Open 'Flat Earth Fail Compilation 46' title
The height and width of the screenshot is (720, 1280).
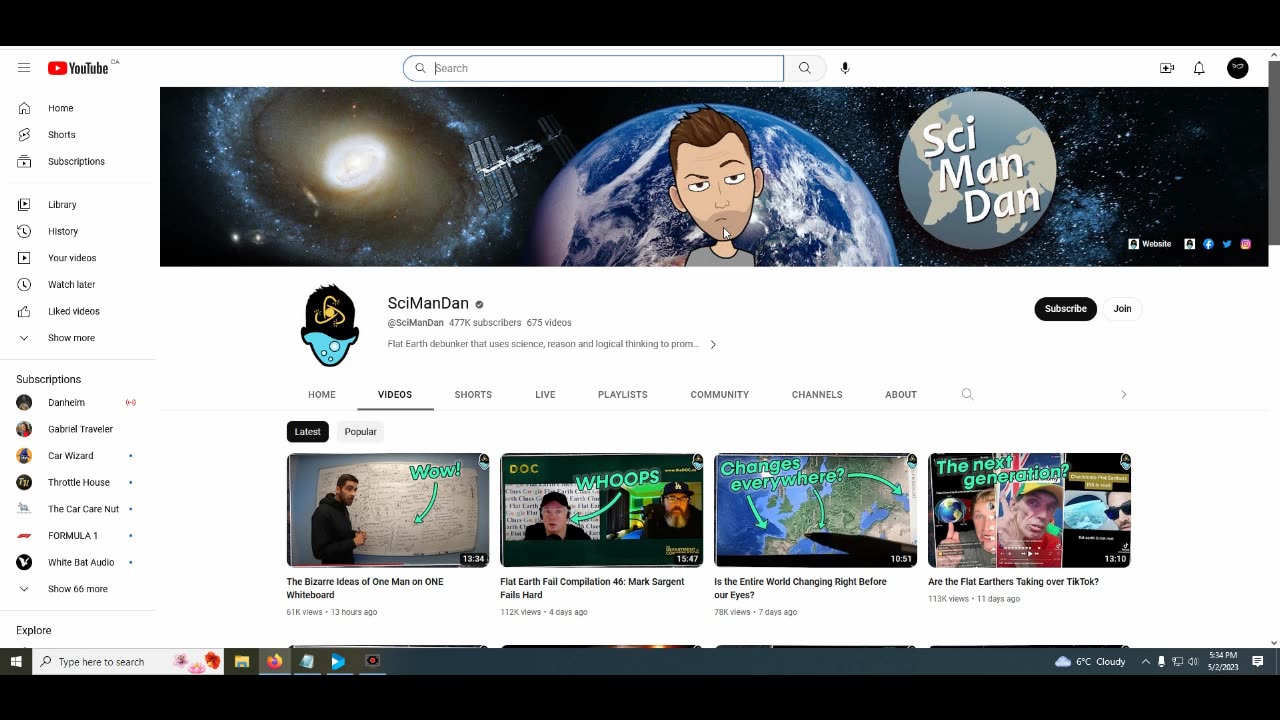592,588
